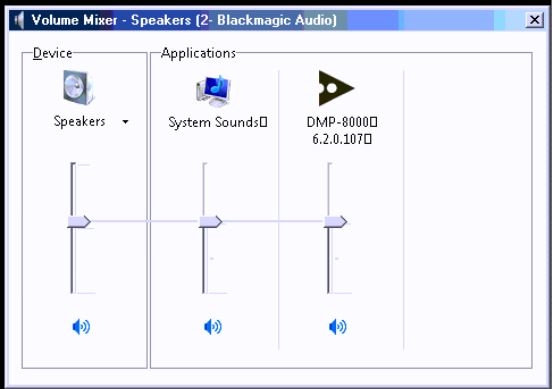Mute the DMP-8000 application
The image size is (552, 389).
pyautogui.click(x=338, y=327)
